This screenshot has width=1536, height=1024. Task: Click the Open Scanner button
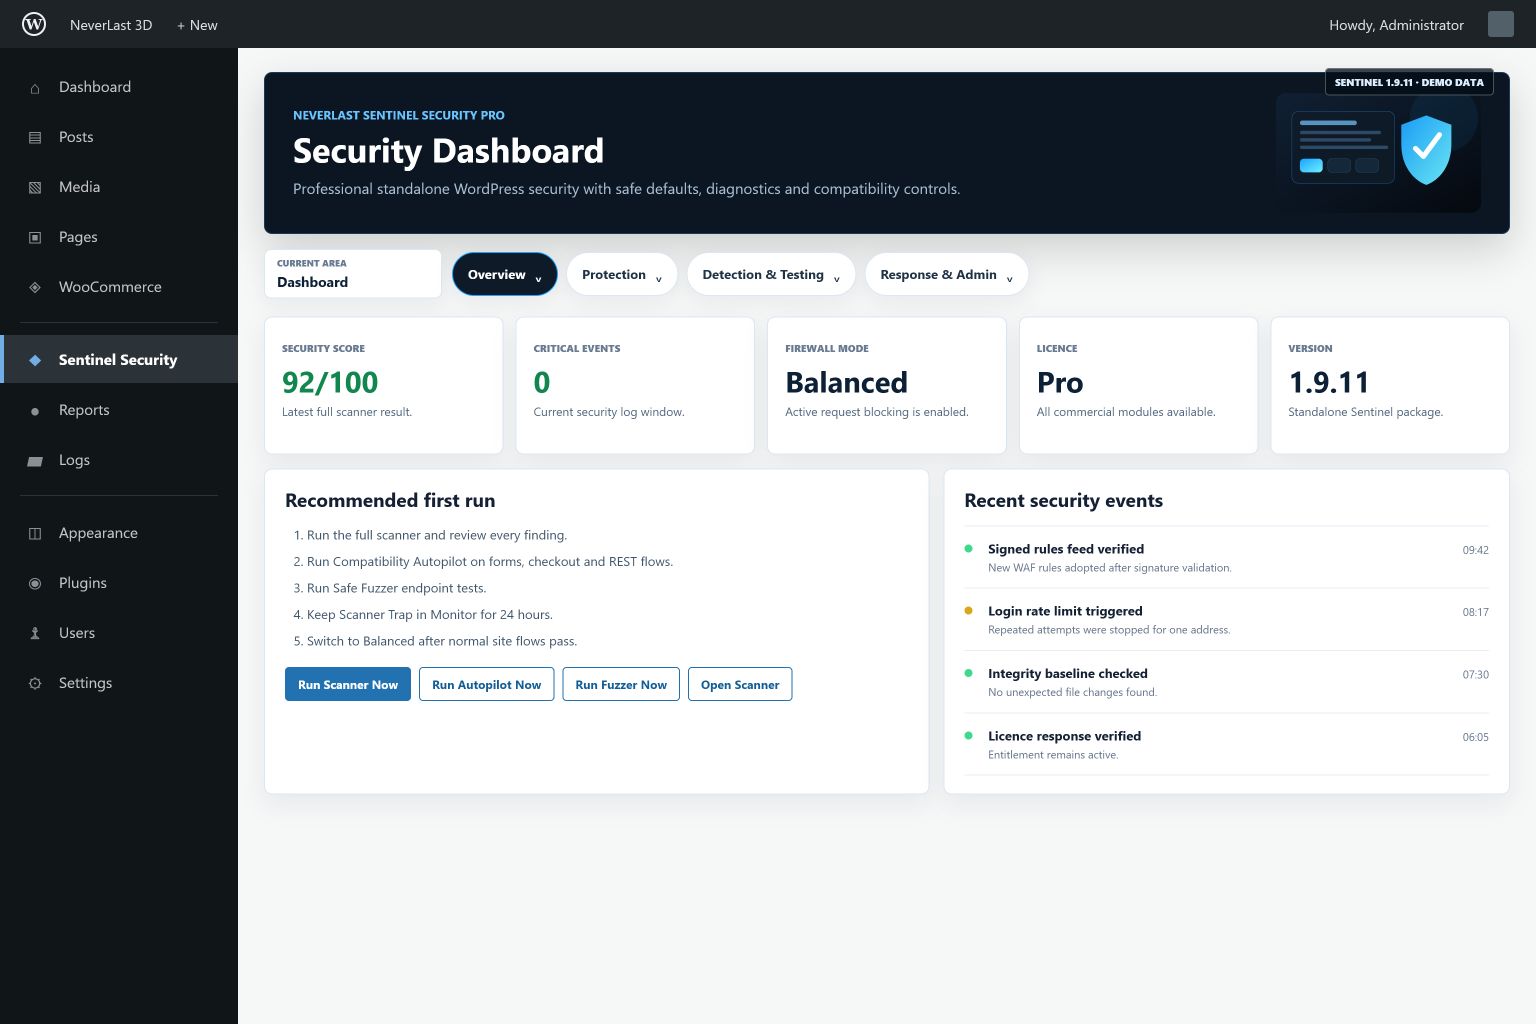pyautogui.click(x=740, y=684)
